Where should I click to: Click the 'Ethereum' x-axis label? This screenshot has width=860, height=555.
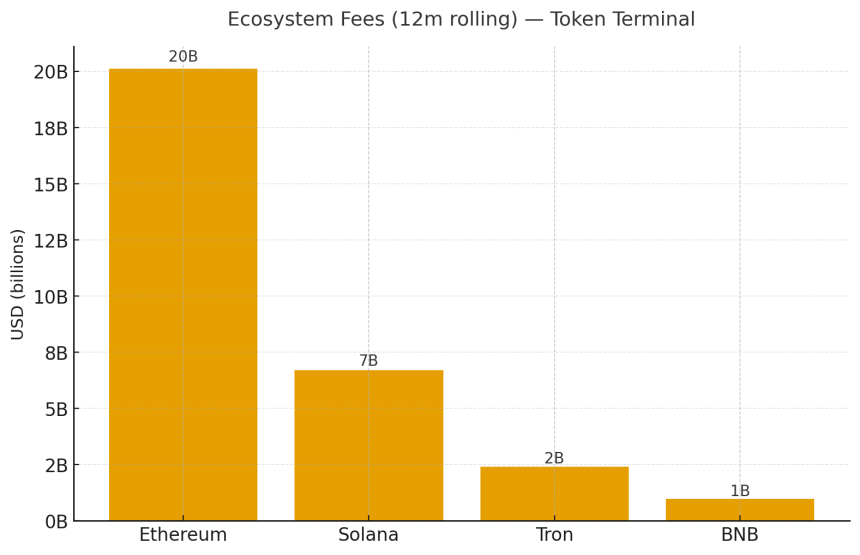pyautogui.click(x=183, y=535)
